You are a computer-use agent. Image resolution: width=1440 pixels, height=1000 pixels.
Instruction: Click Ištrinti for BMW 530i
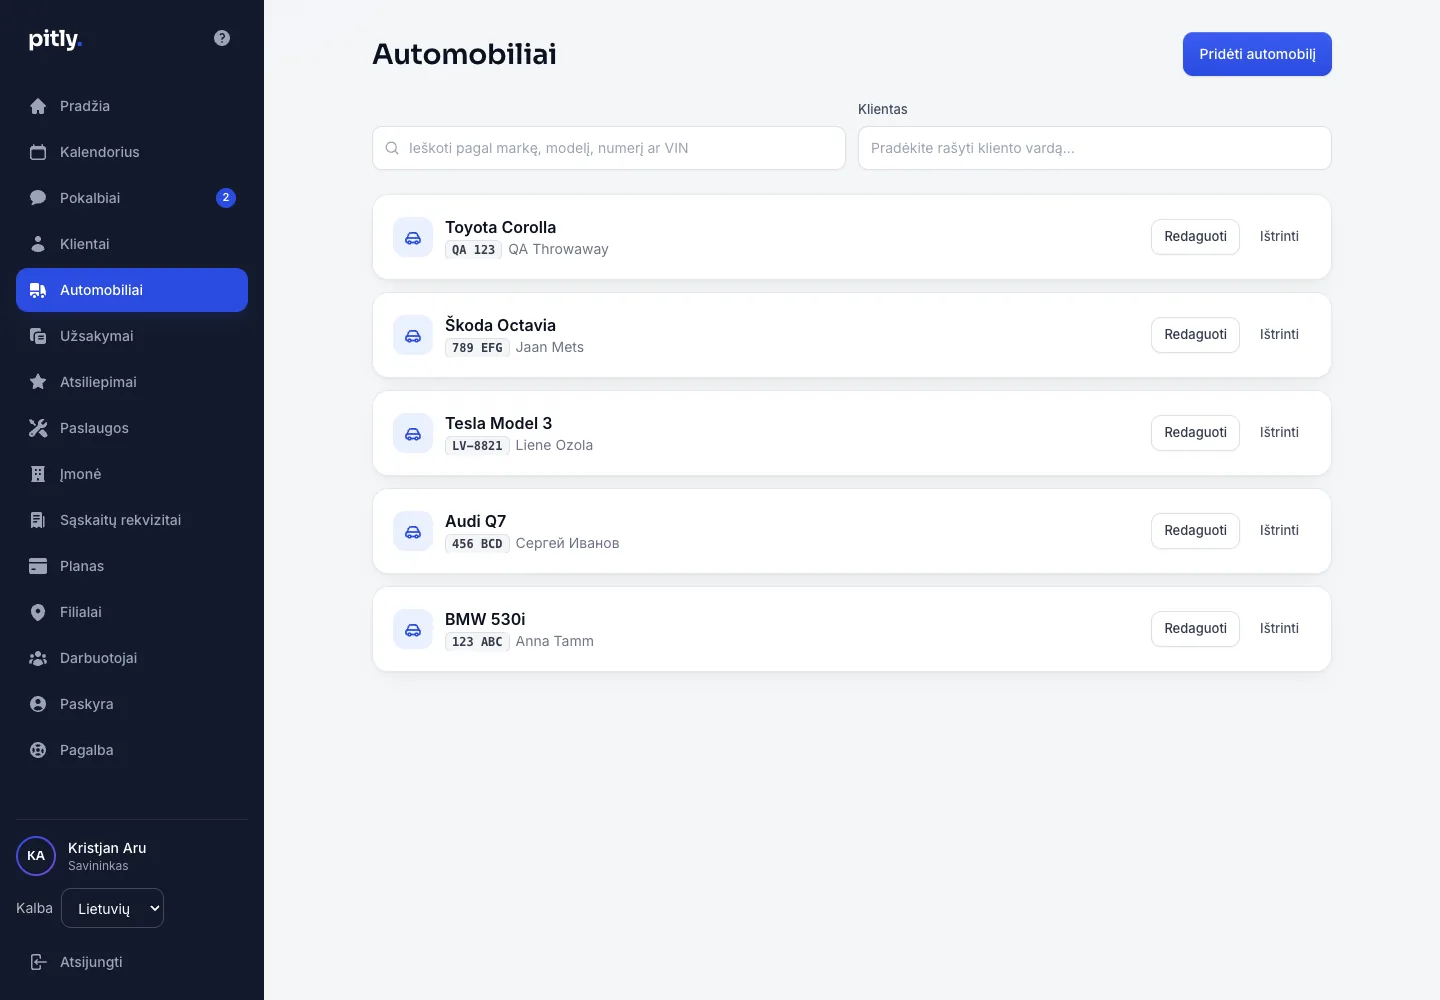(x=1279, y=629)
